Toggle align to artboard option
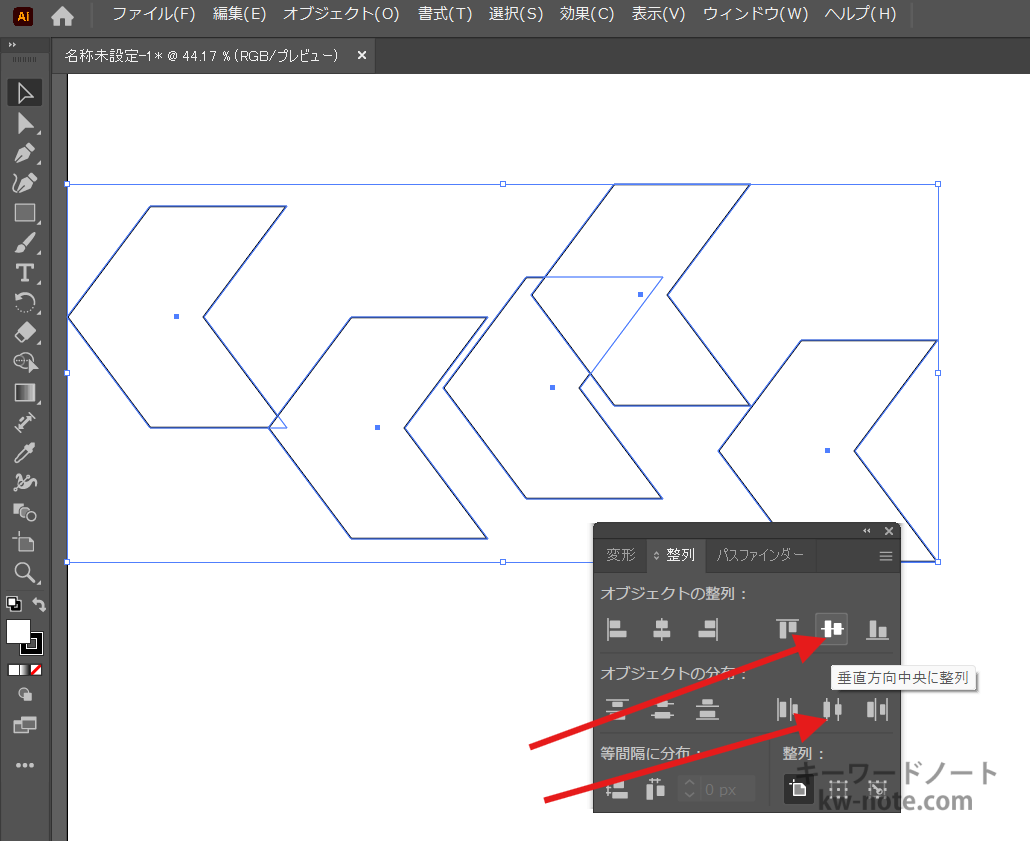 (798, 788)
